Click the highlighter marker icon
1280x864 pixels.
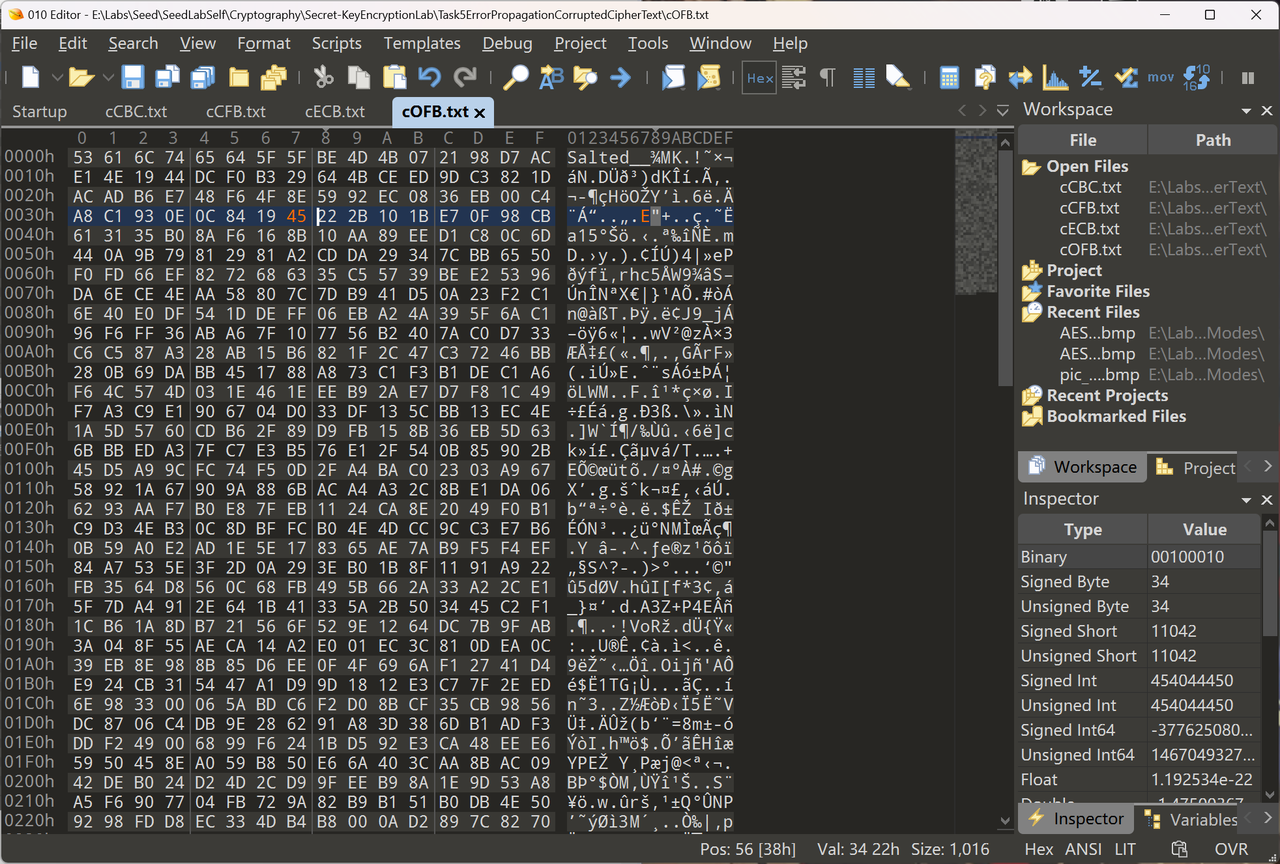pos(898,77)
